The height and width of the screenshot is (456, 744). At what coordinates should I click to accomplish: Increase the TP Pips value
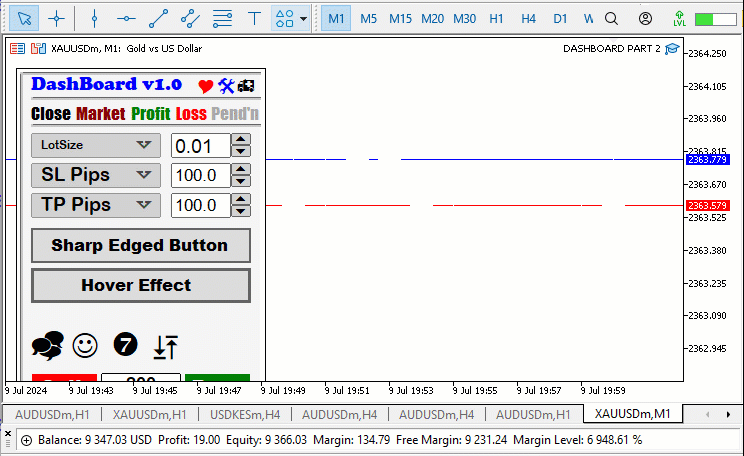241,199
